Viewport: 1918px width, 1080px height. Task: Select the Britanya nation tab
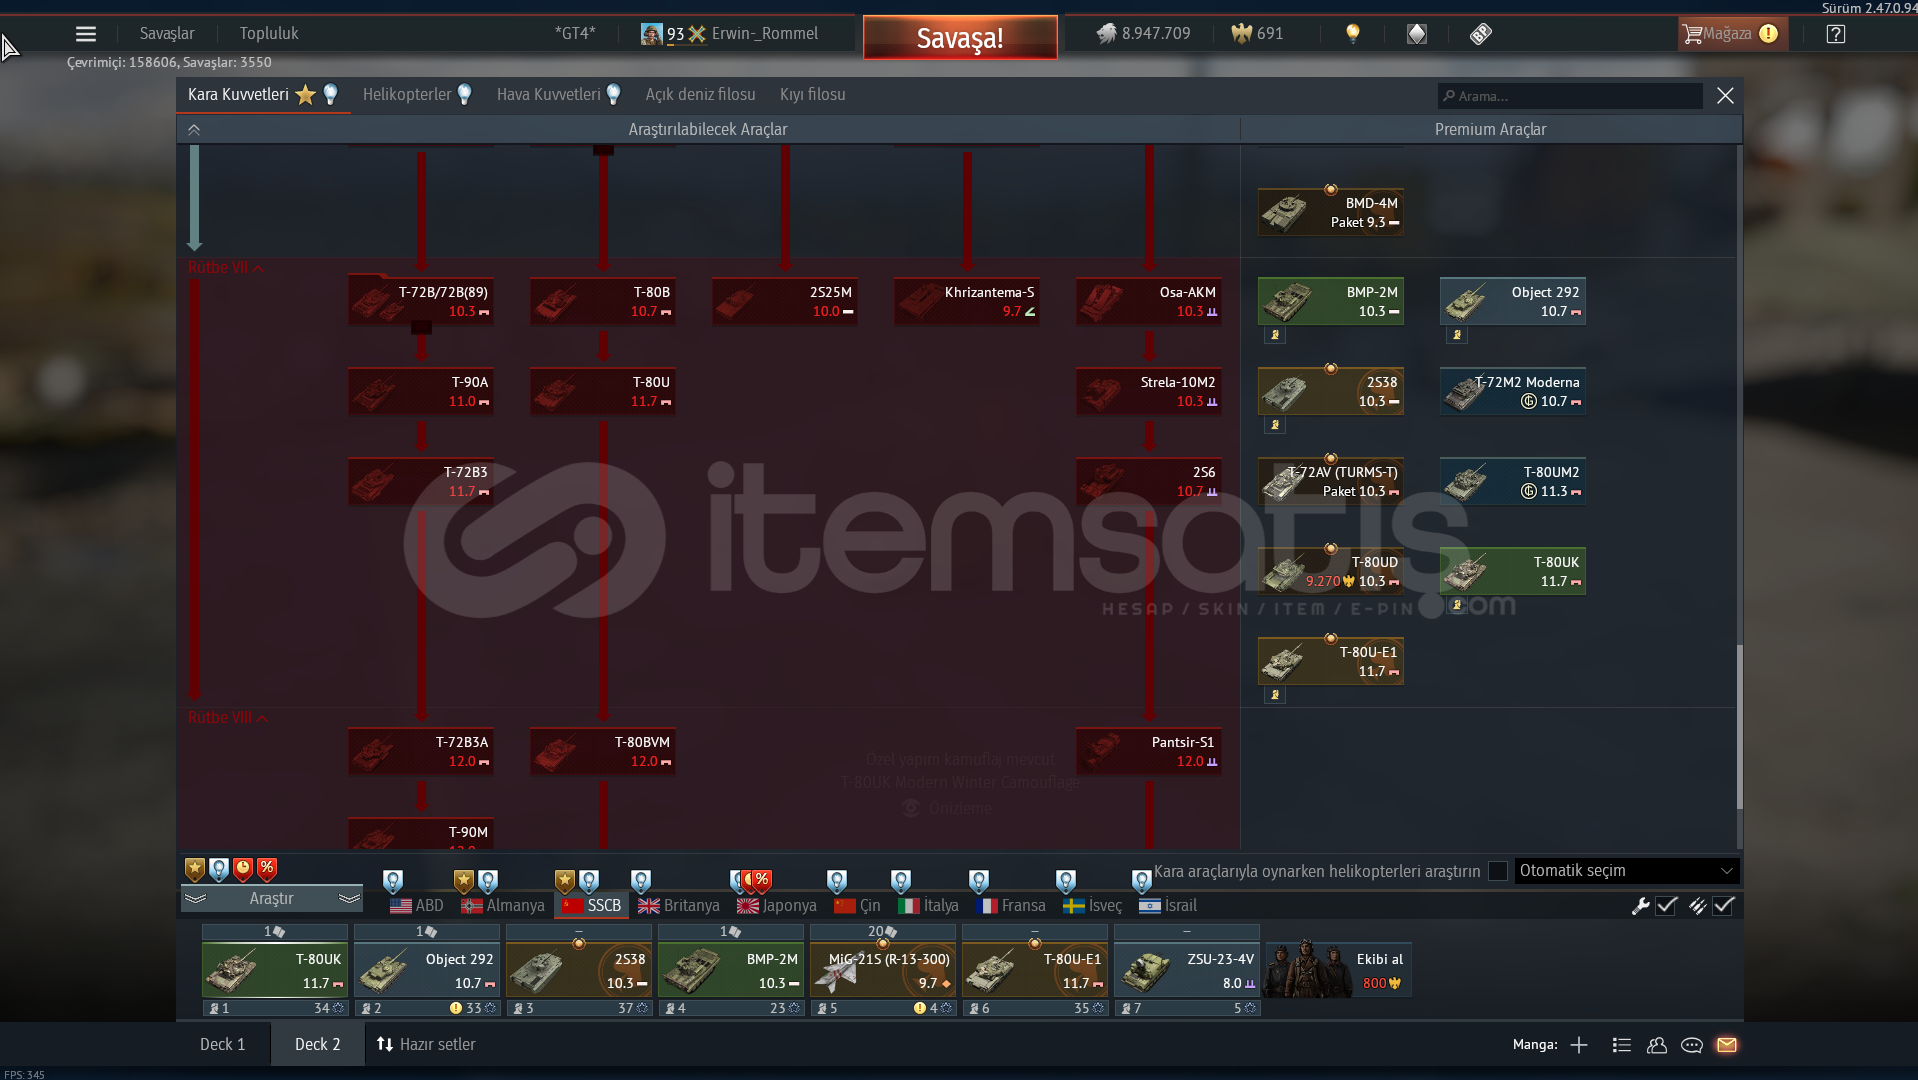[x=679, y=906]
